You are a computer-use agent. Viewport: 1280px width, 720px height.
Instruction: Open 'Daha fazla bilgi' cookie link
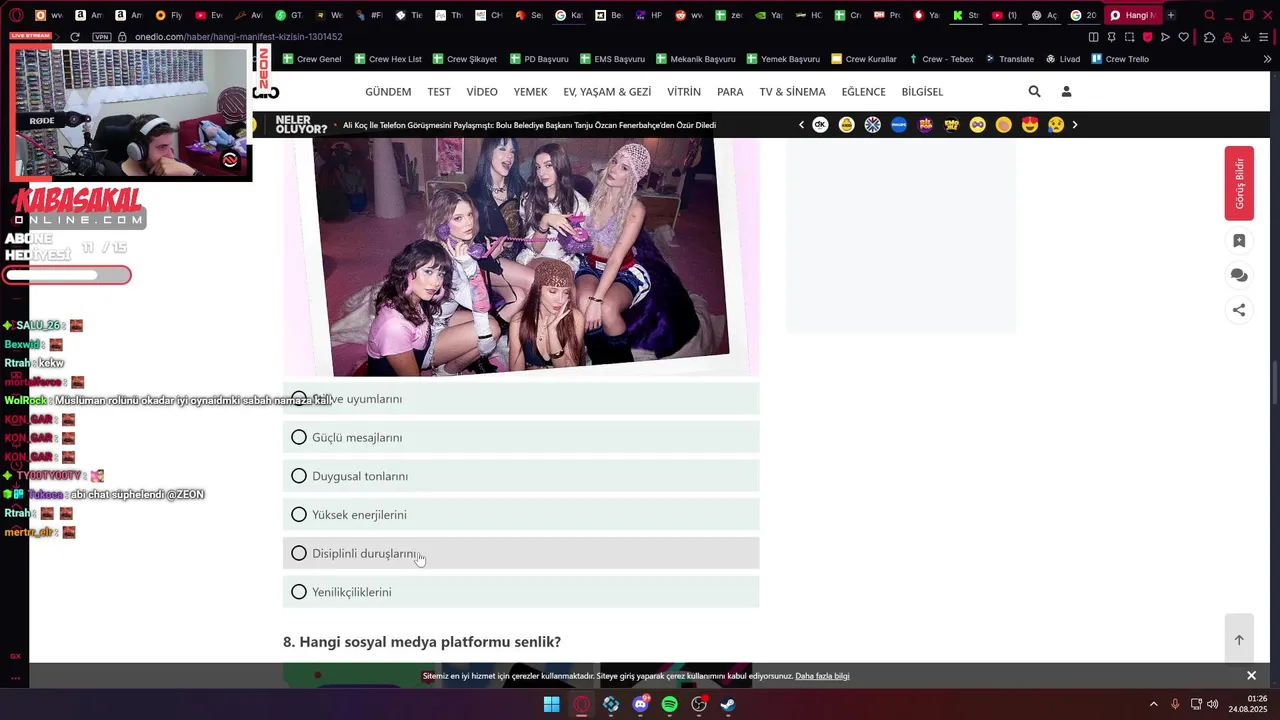(x=822, y=676)
